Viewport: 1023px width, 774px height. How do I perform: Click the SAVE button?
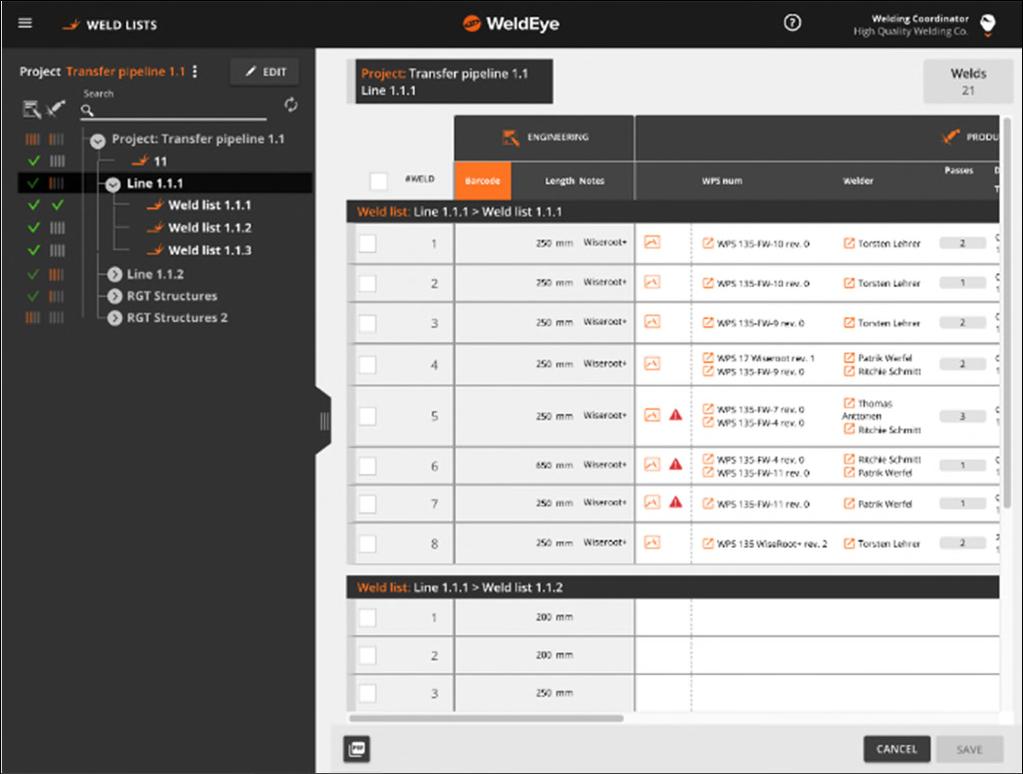[x=969, y=749]
